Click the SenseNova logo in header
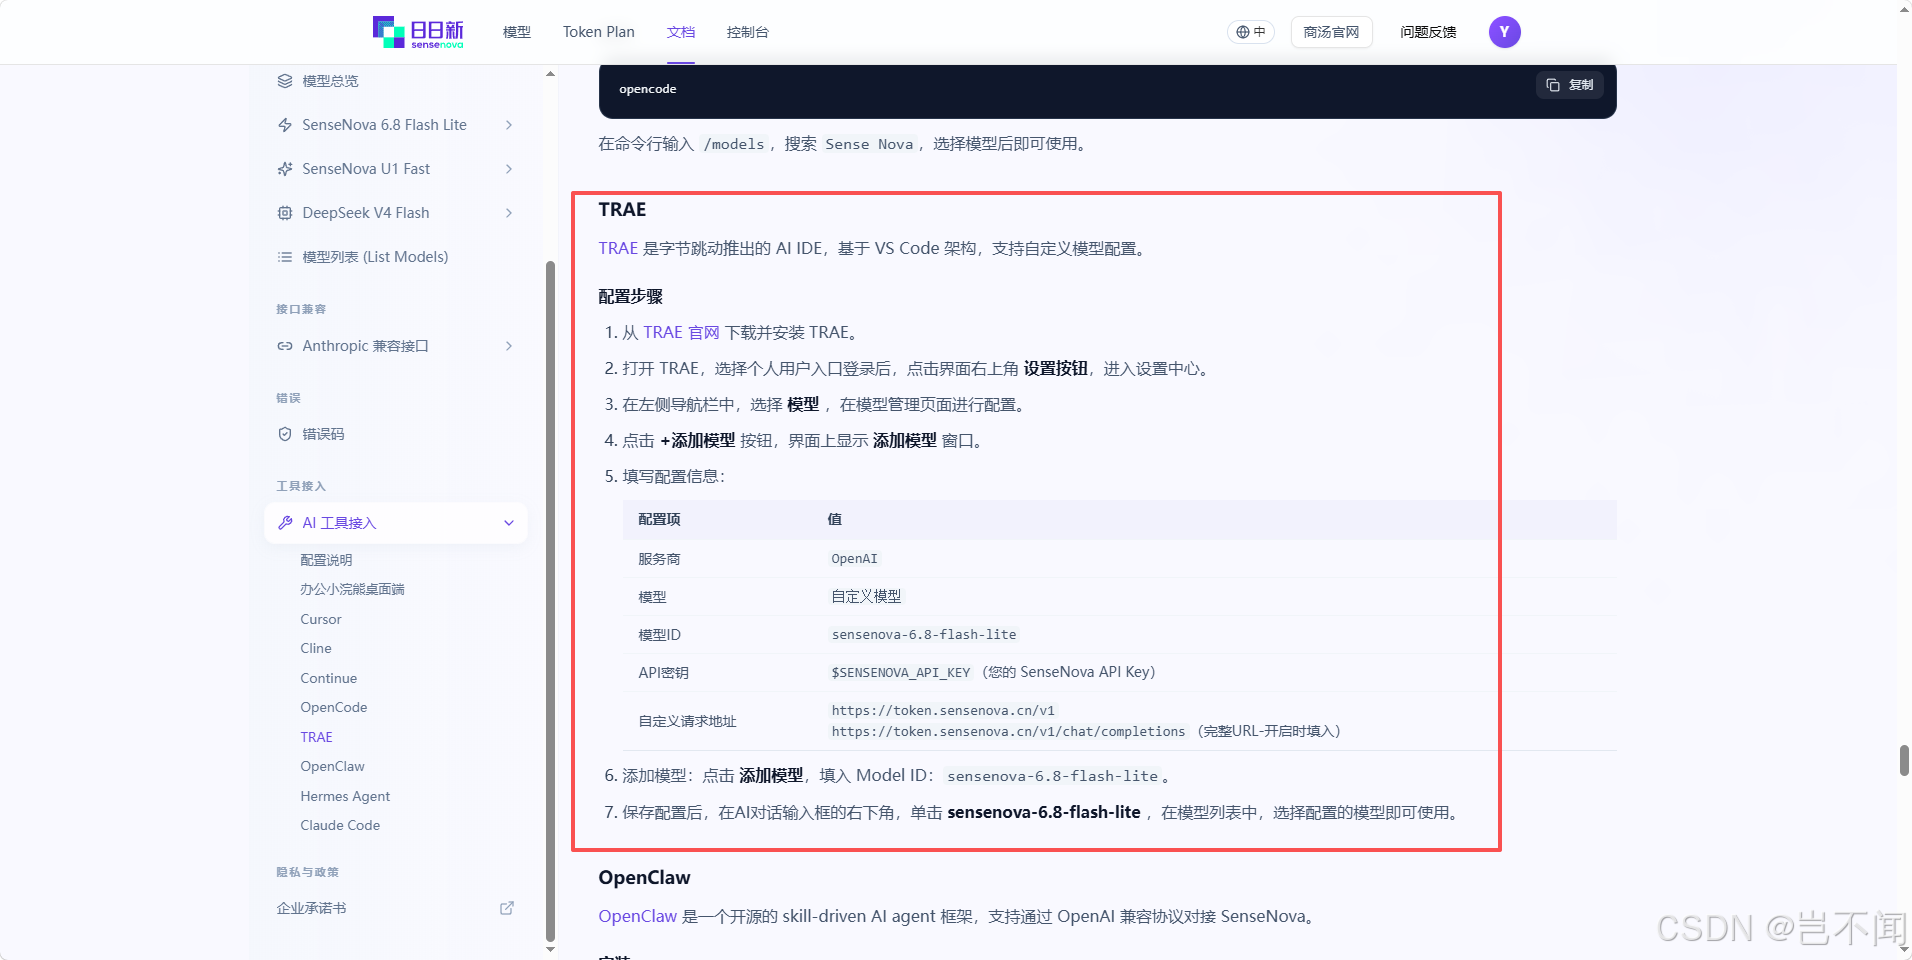The height and width of the screenshot is (960, 1912). coord(418,32)
